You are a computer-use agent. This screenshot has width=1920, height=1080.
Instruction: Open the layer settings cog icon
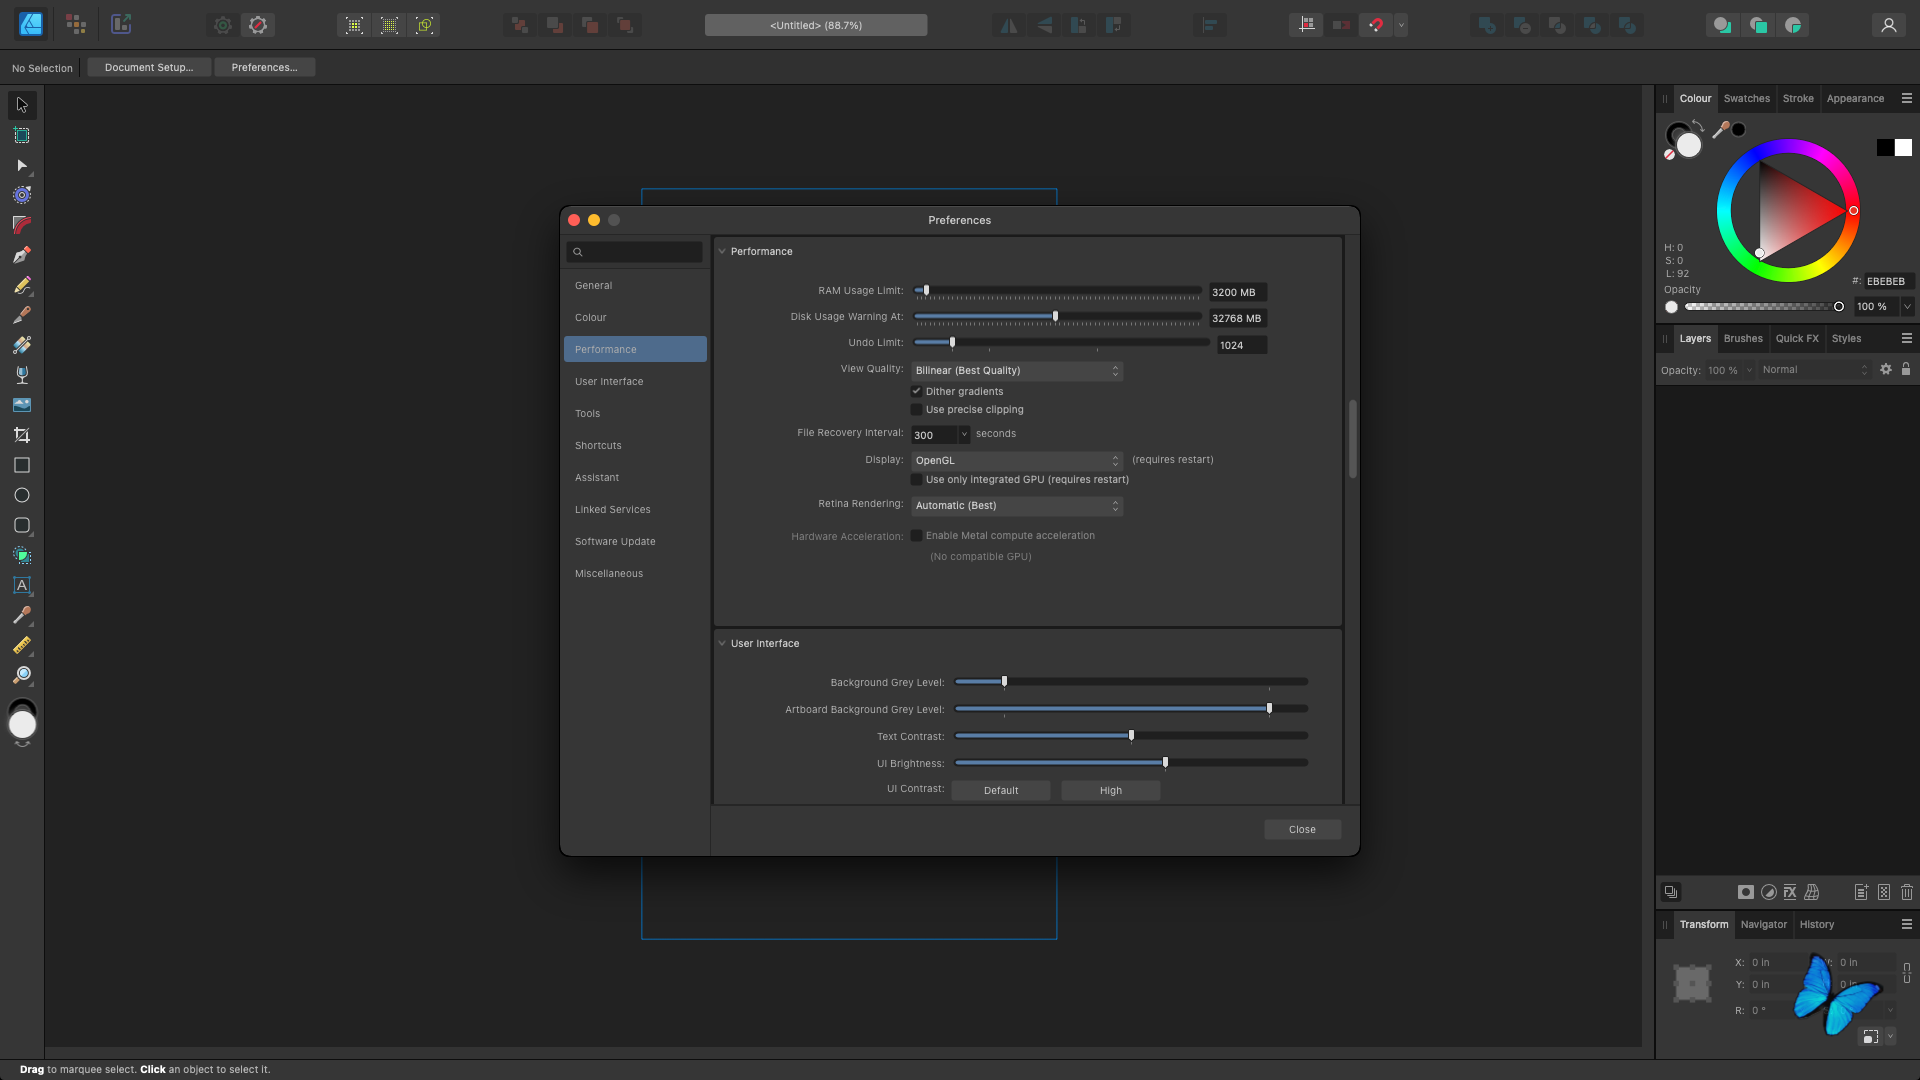click(x=1886, y=369)
